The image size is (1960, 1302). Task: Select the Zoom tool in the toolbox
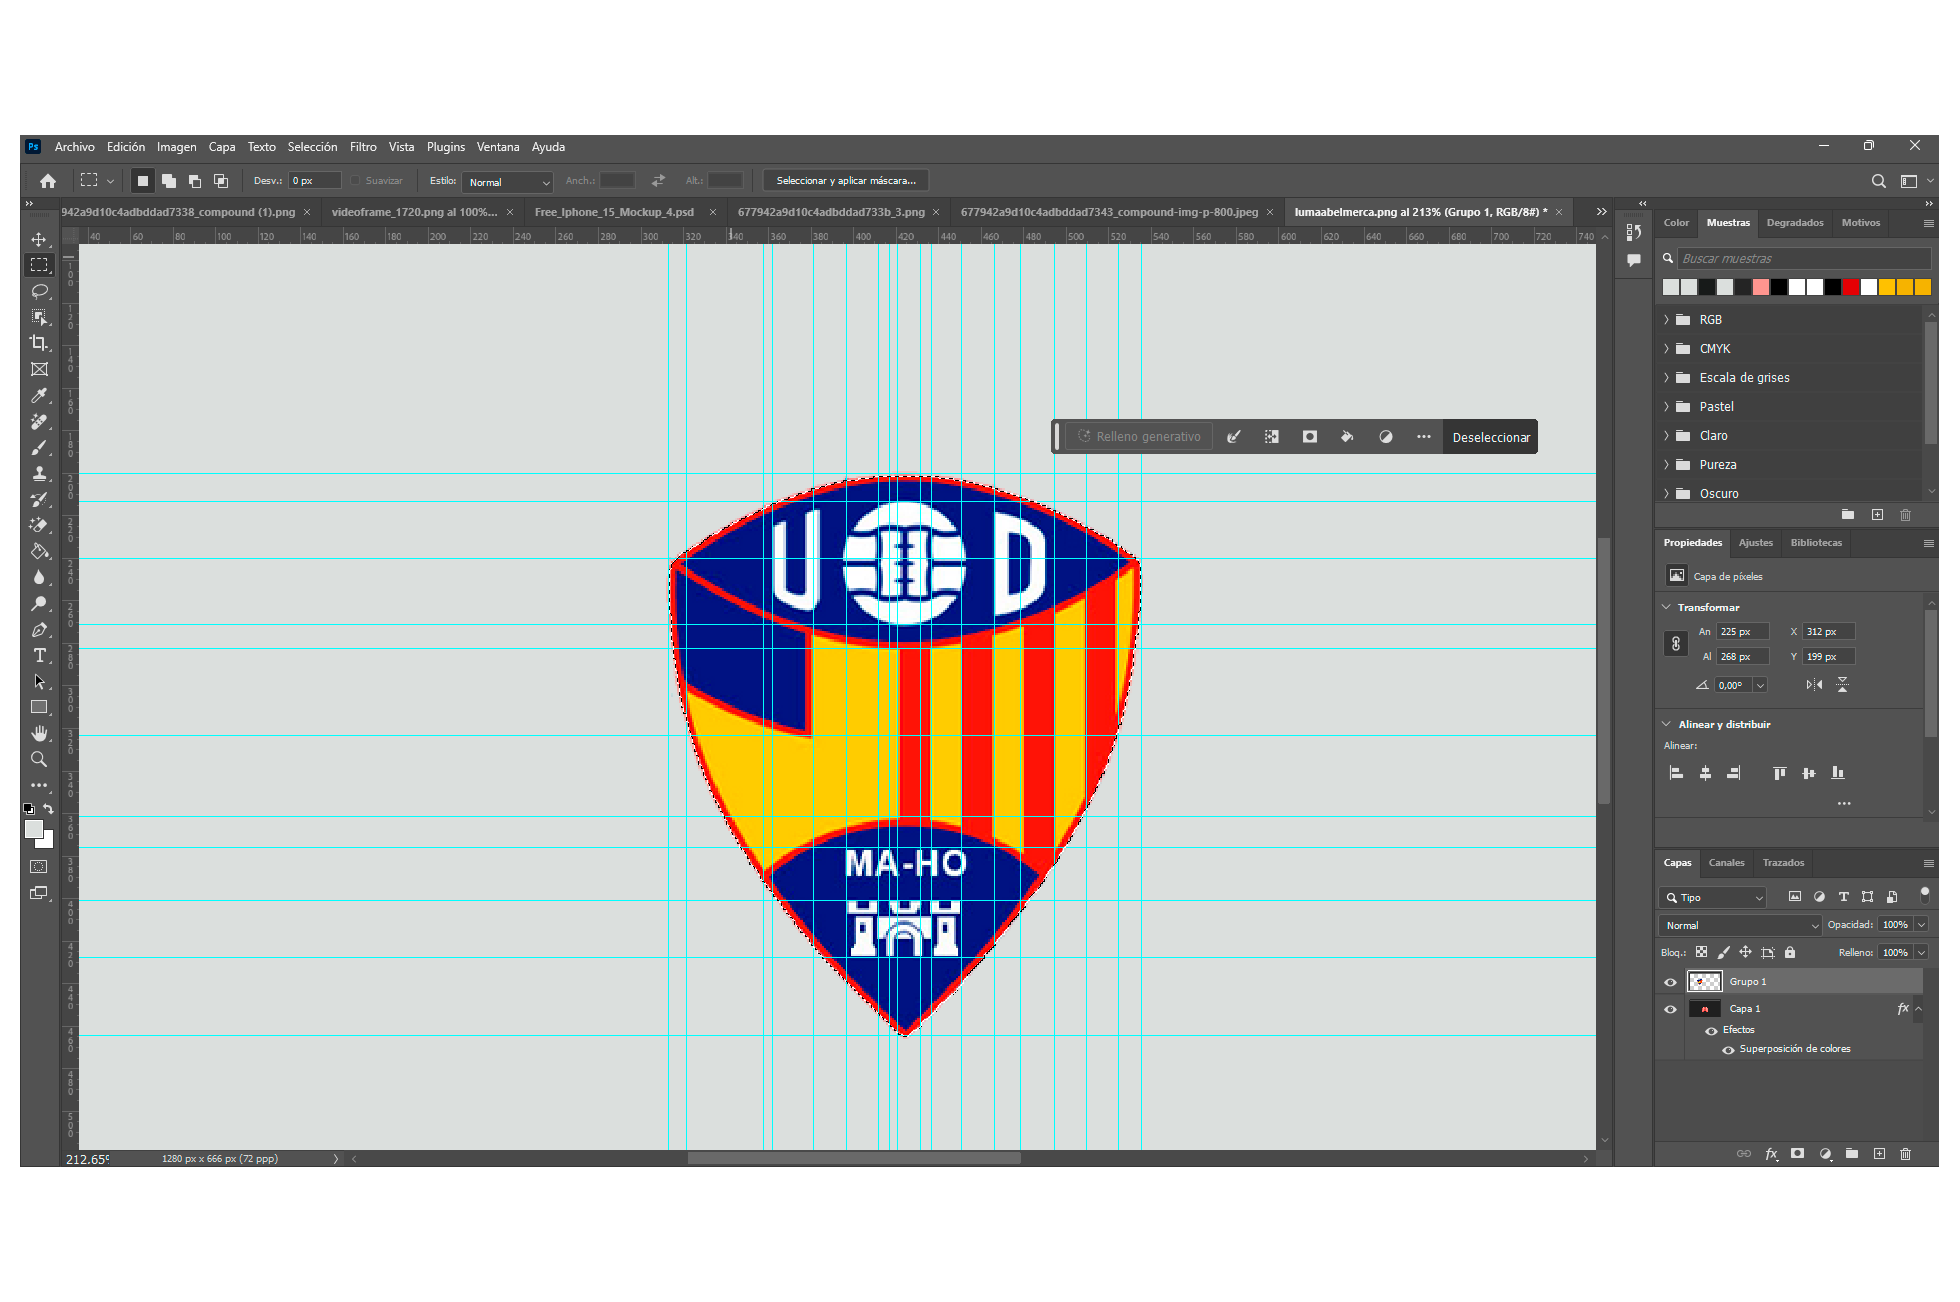point(39,759)
